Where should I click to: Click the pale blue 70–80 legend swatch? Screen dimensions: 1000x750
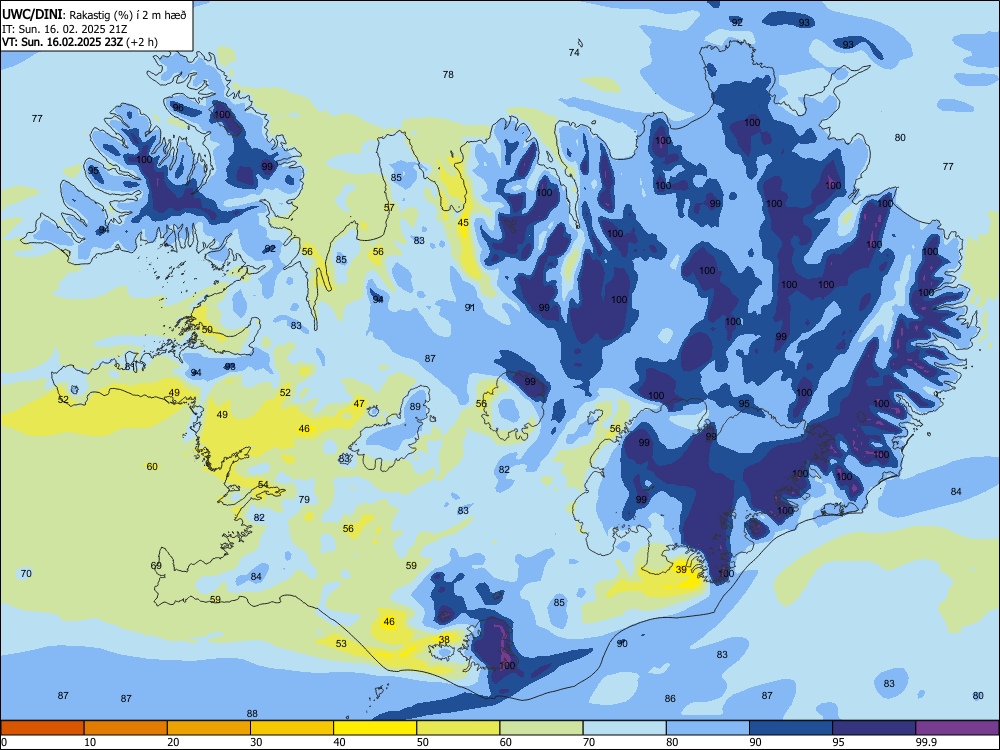[624, 728]
